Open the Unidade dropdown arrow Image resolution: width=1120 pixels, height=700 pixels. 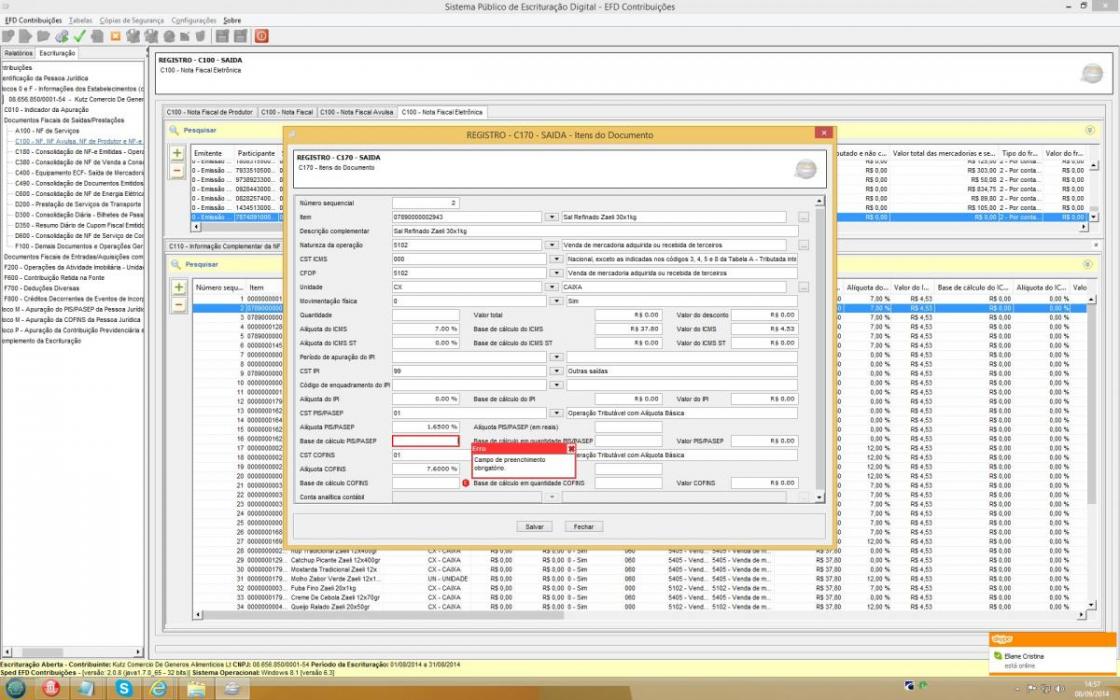pos(551,287)
